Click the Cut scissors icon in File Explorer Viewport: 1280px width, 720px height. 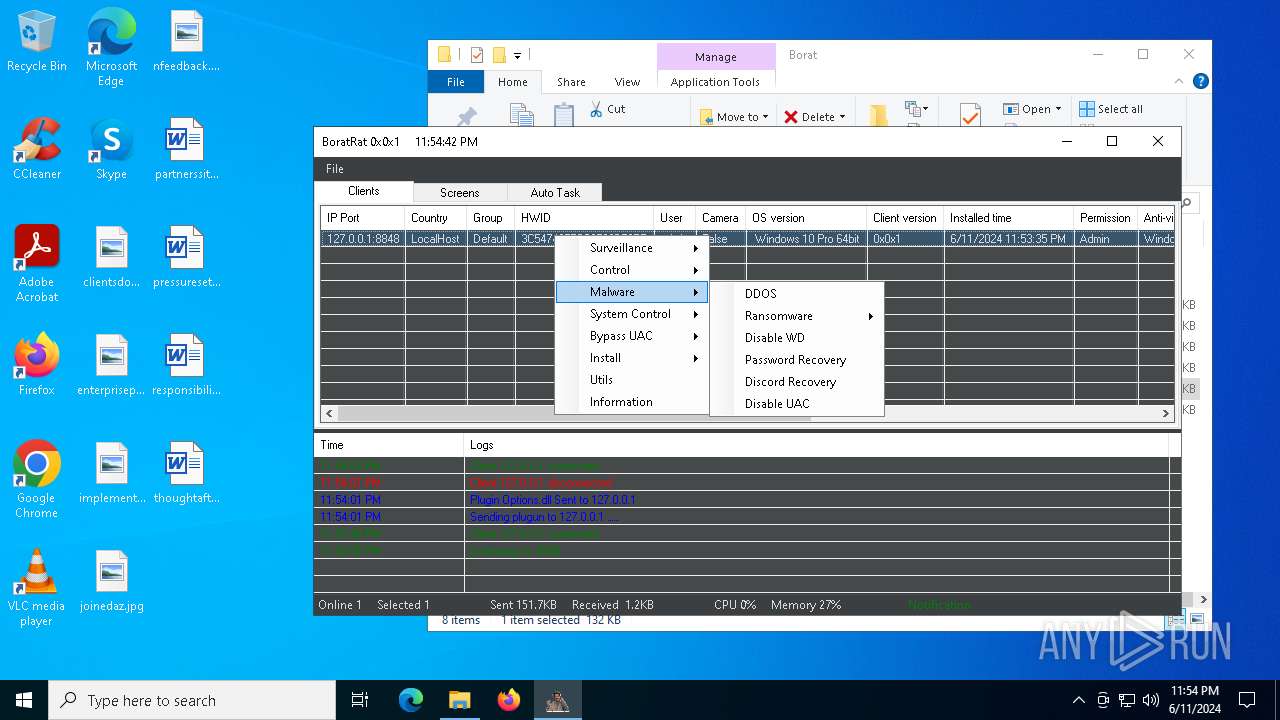596,109
